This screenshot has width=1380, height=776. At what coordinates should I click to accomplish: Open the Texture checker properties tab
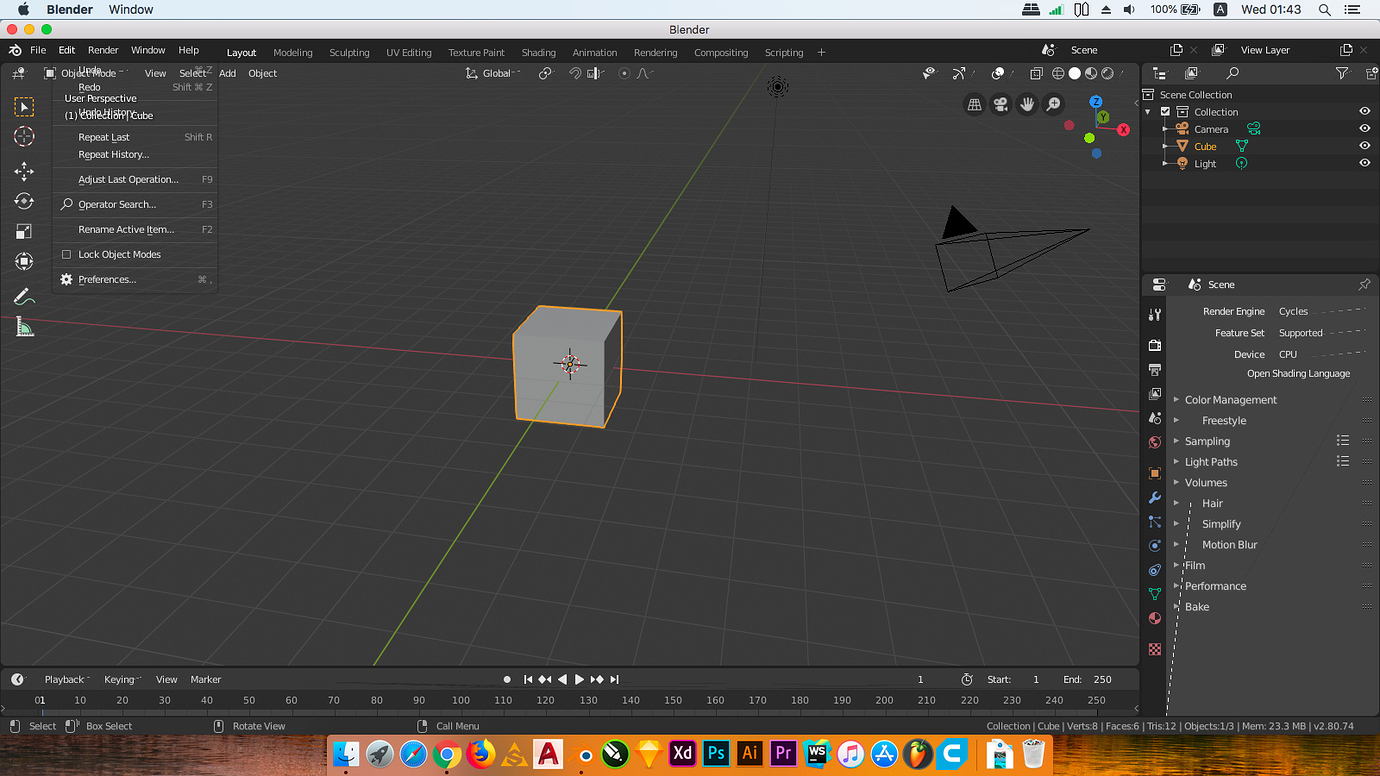(1155, 649)
